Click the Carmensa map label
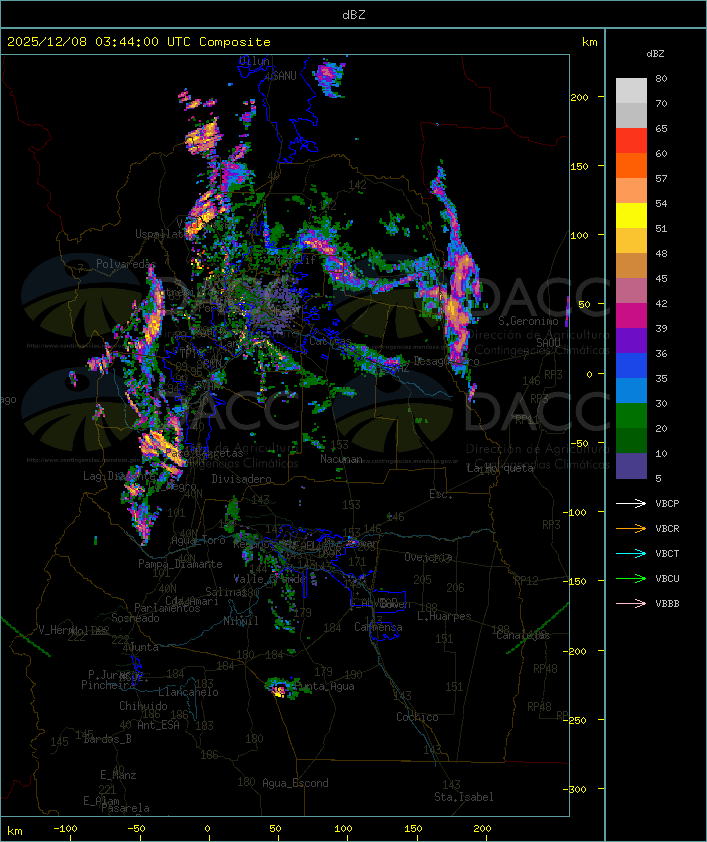The height and width of the screenshot is (842, 707). tap(378, 627)
